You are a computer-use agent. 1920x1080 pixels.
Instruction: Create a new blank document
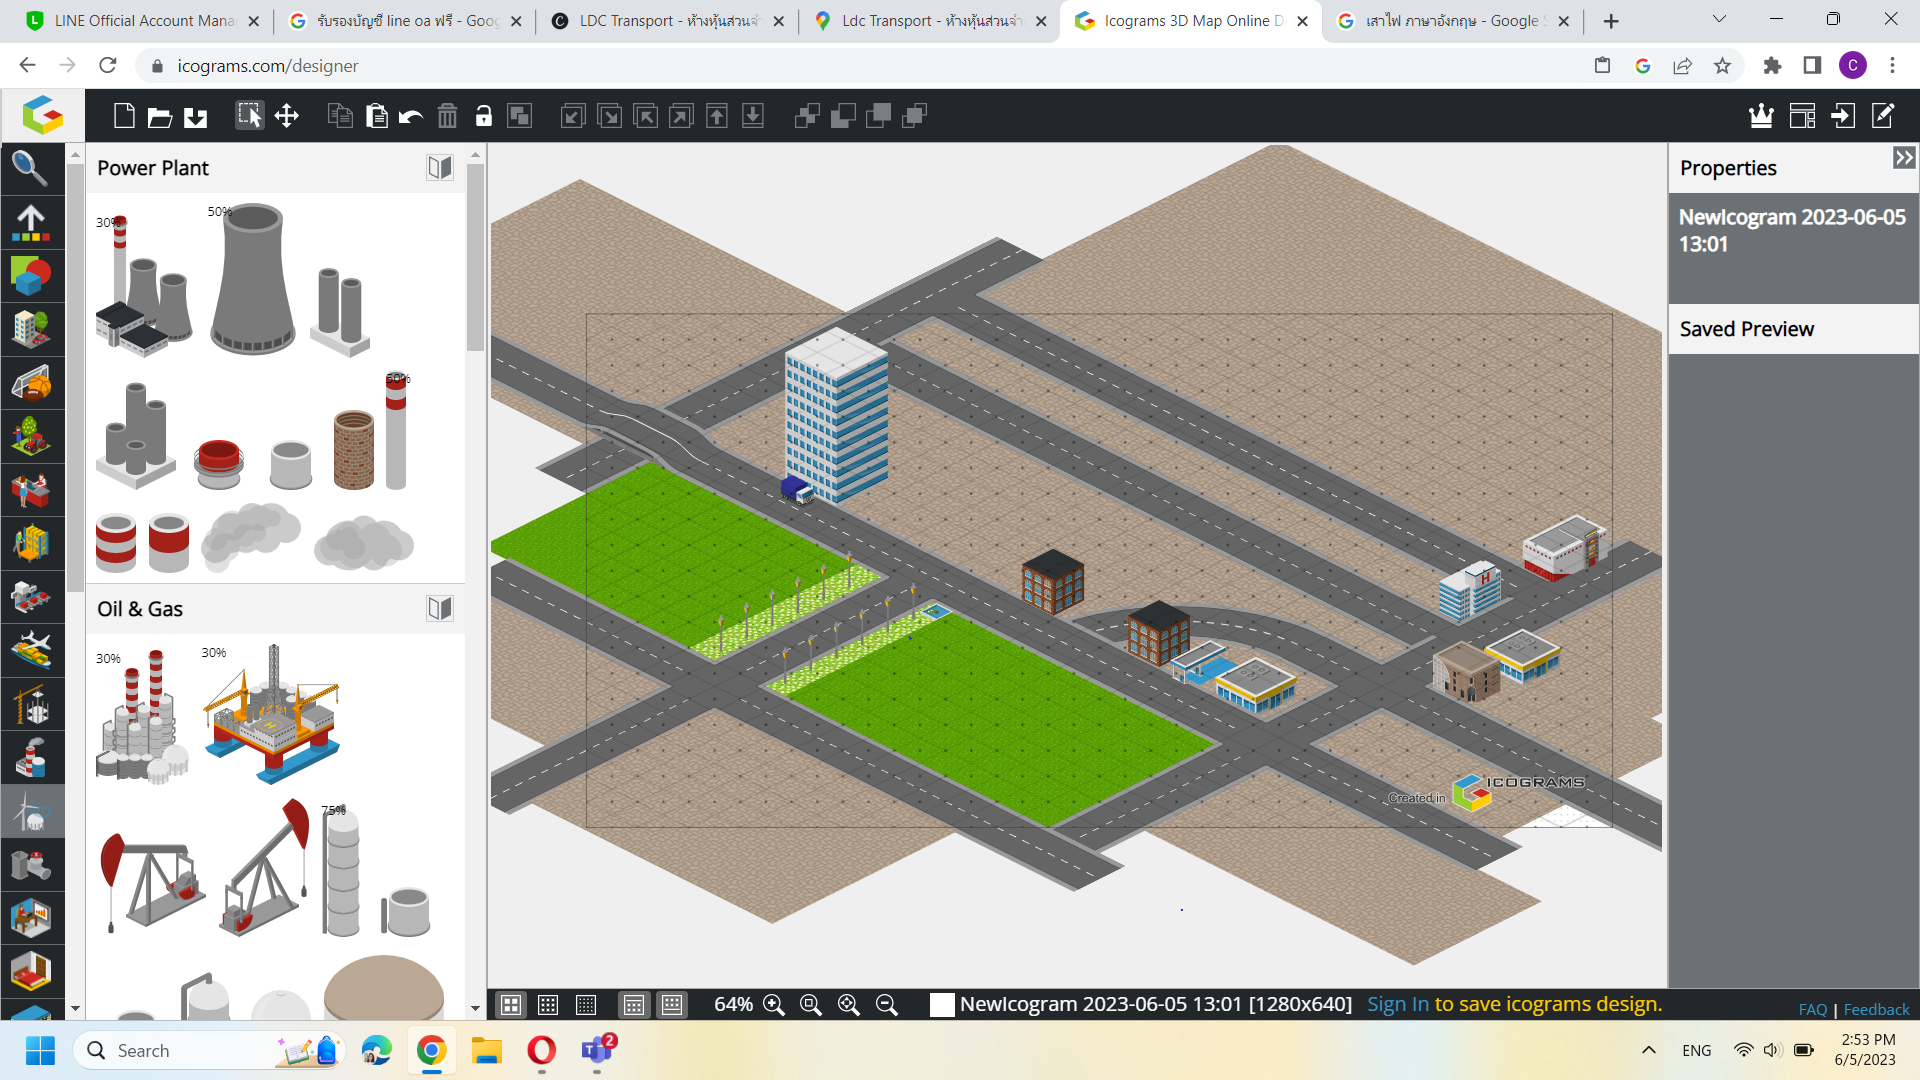(124, 117)
